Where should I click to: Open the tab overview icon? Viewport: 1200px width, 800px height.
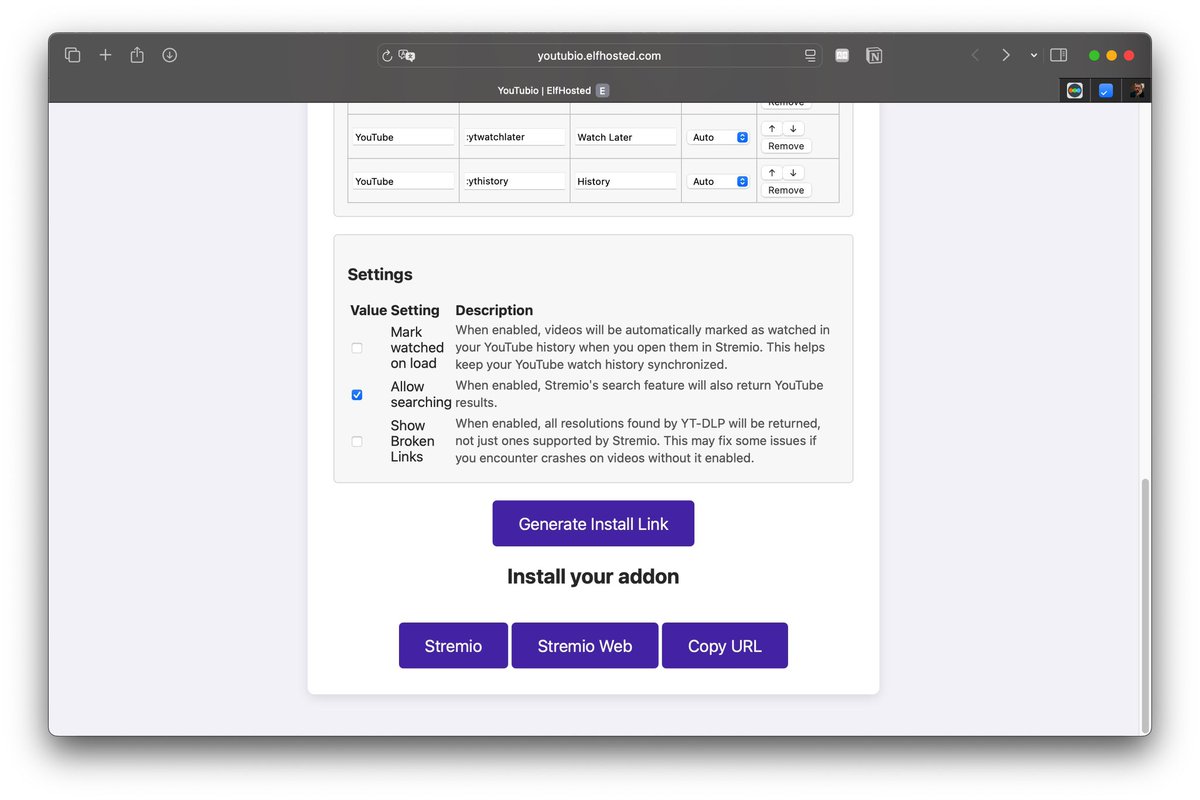click(x=72, y=55)
